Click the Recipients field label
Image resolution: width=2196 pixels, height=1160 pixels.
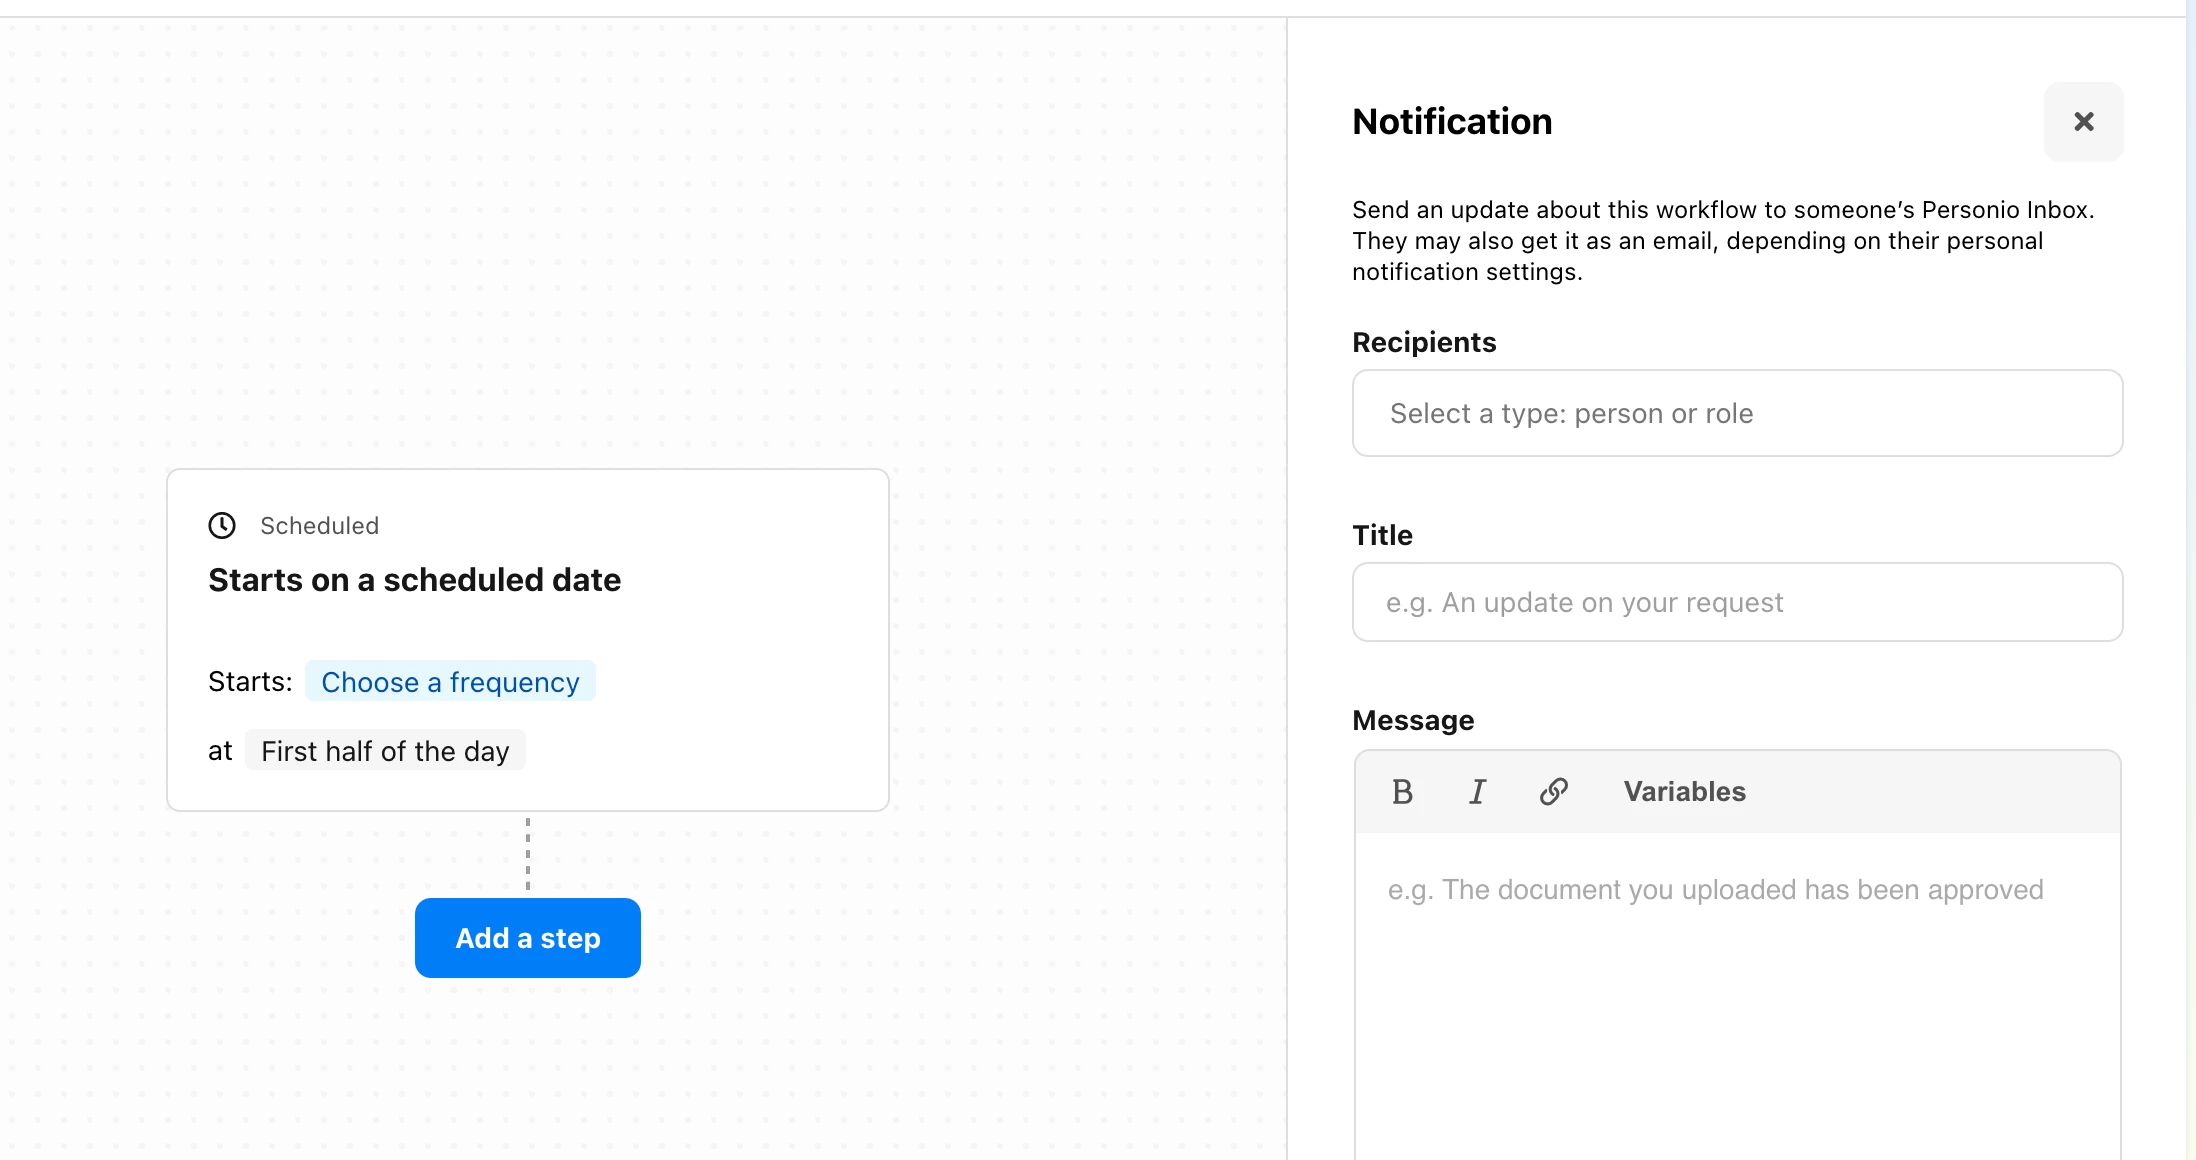tap(1424, 343)
